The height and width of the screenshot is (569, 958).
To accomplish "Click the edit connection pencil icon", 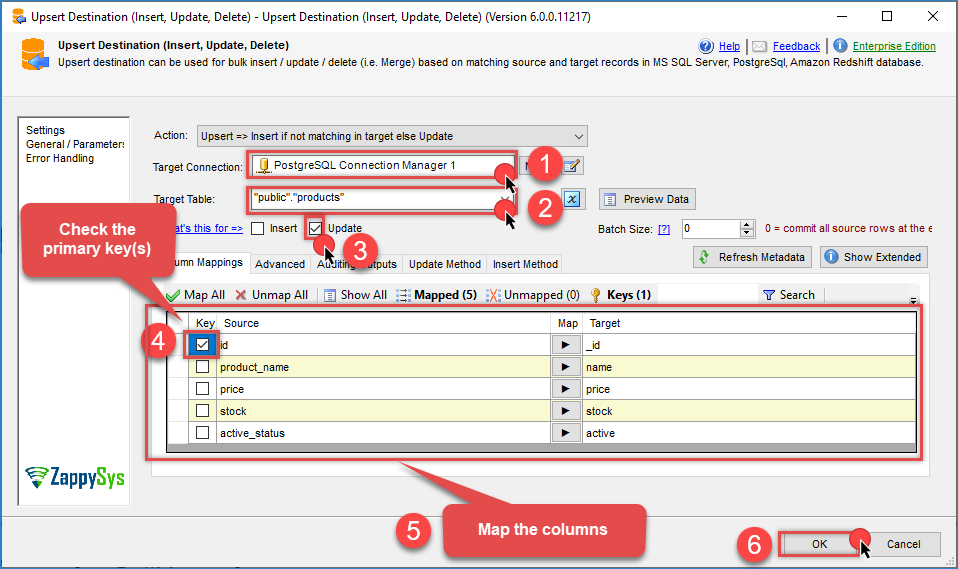I will pos(572,166).
